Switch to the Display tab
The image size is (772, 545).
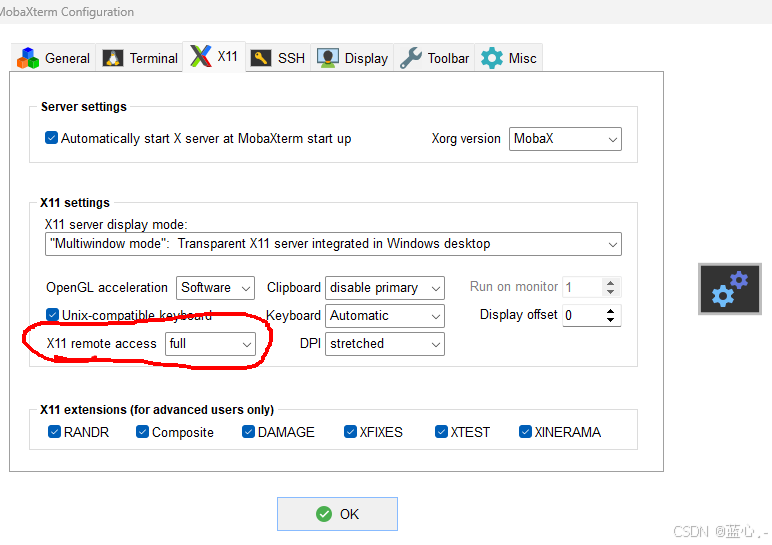pyautogui.click(x=352, y=58)
